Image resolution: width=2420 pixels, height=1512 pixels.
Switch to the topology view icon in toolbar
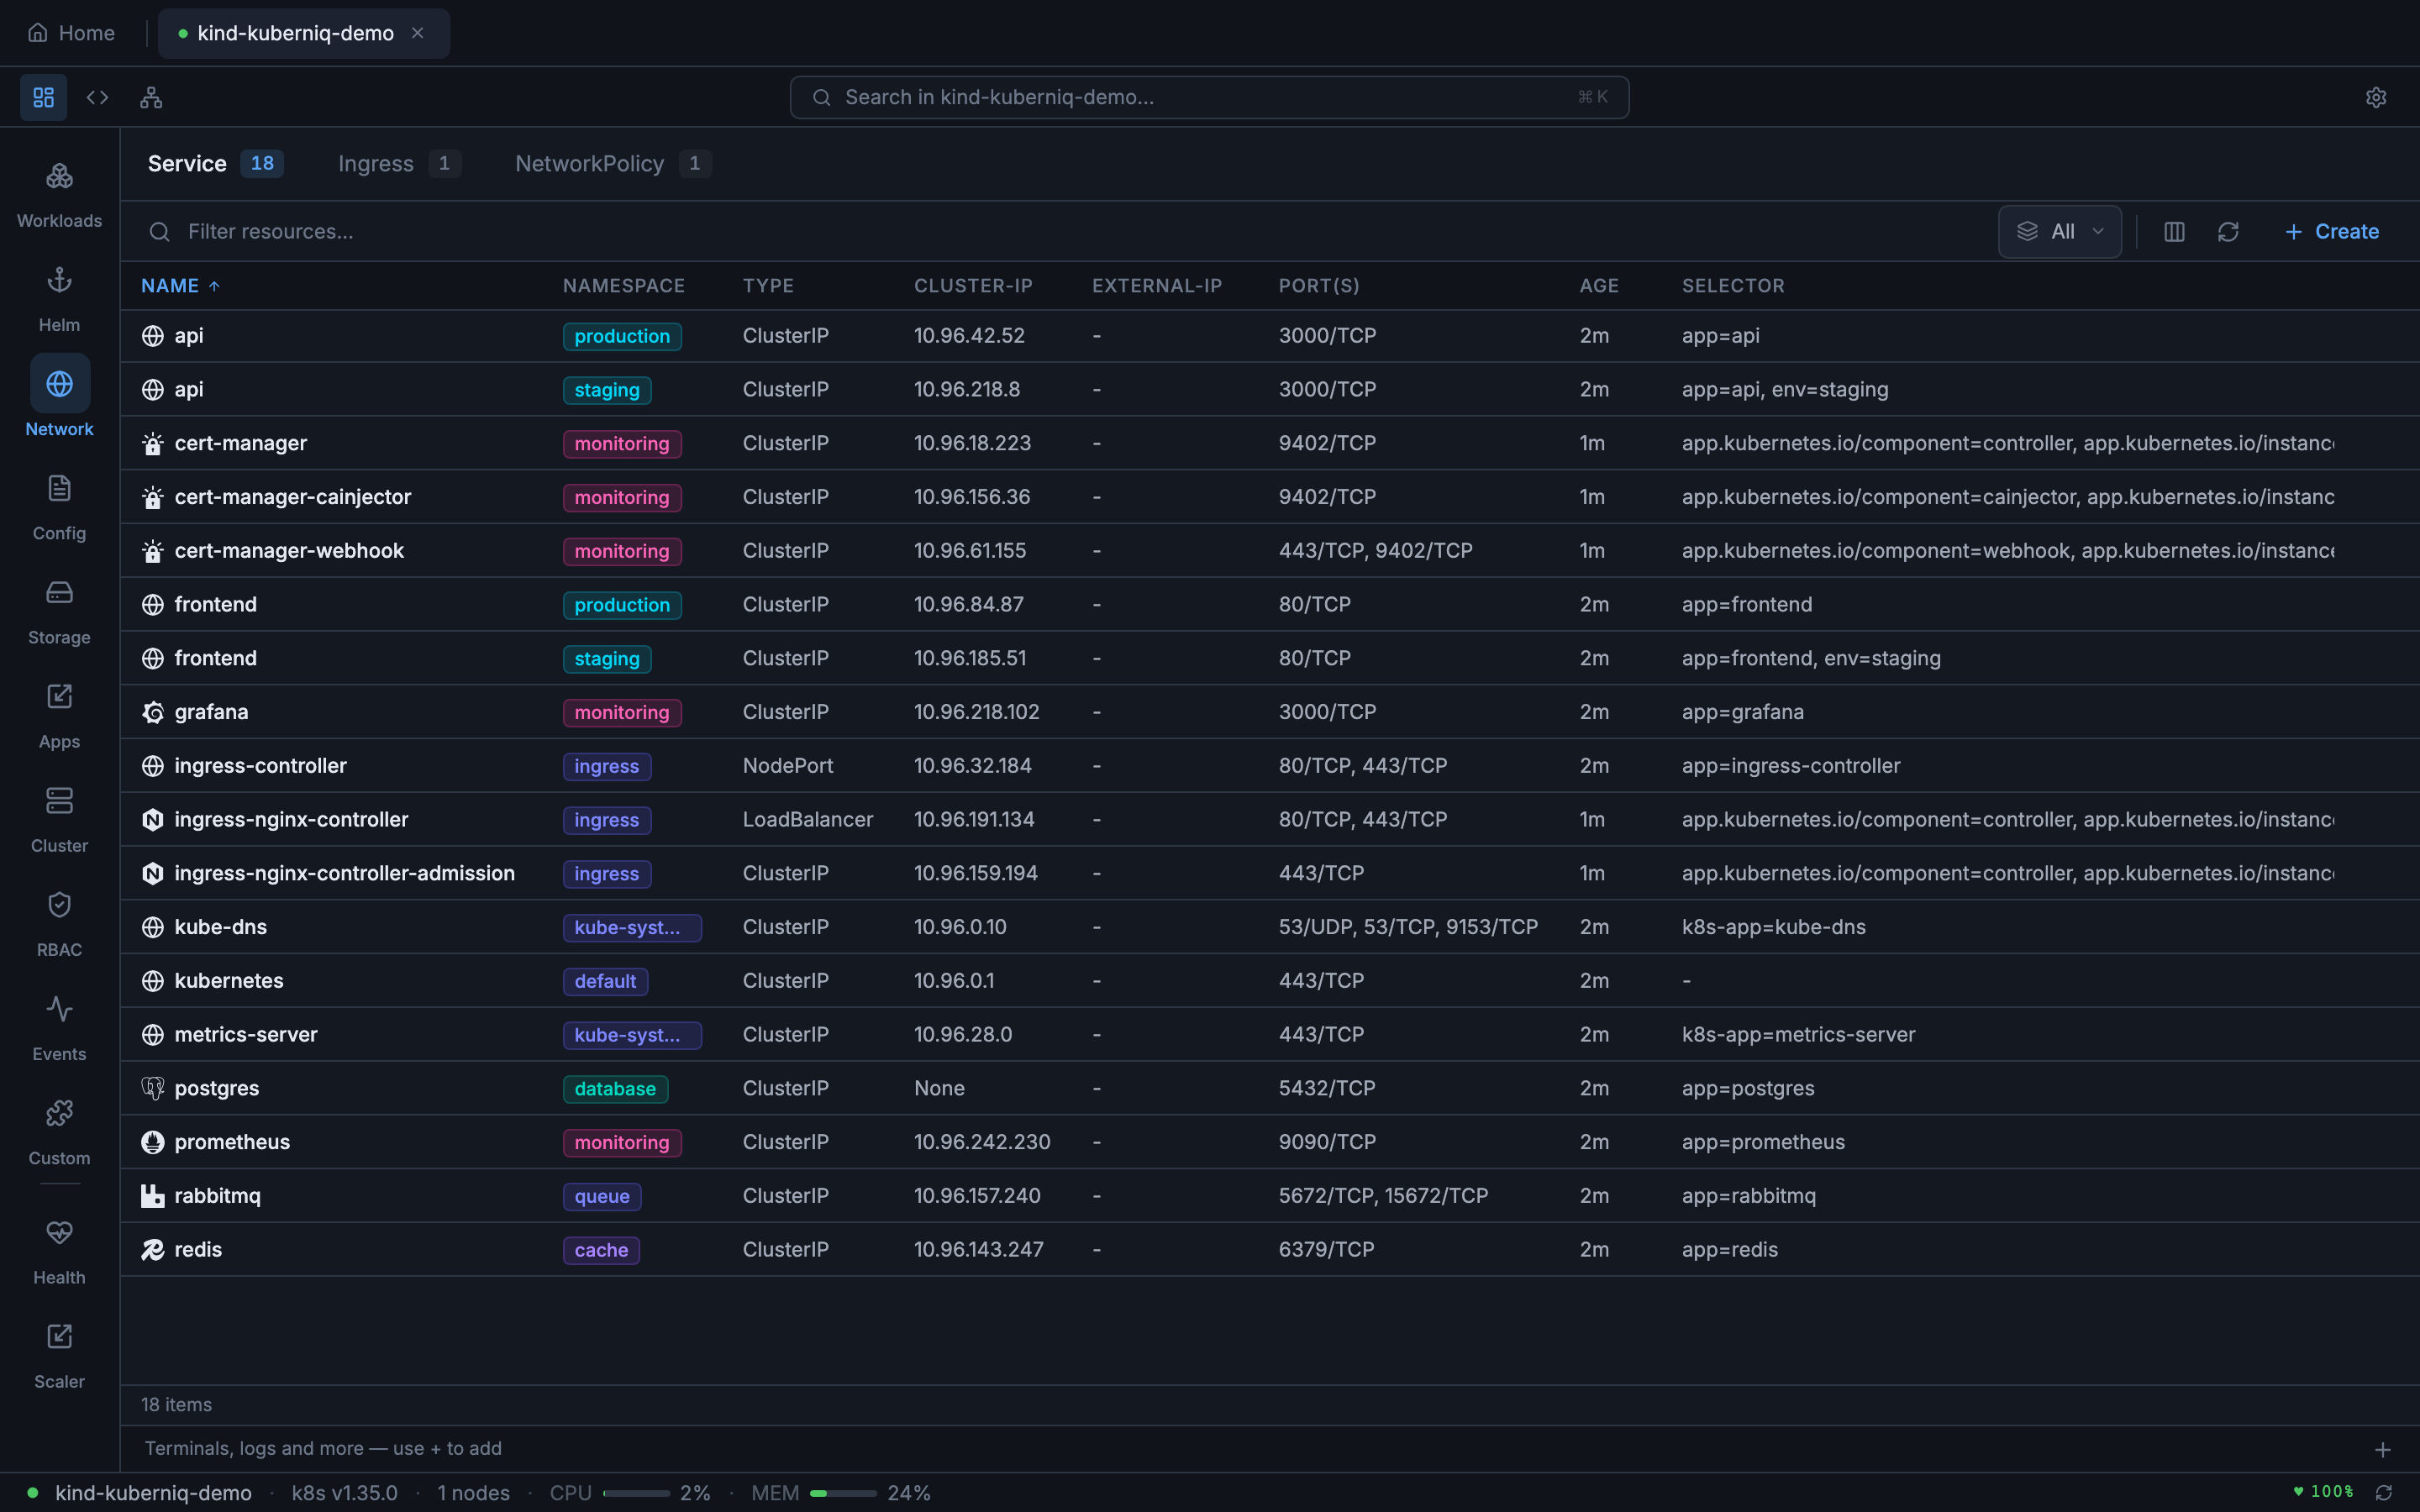pyautogui.click(x=150, y=97)
